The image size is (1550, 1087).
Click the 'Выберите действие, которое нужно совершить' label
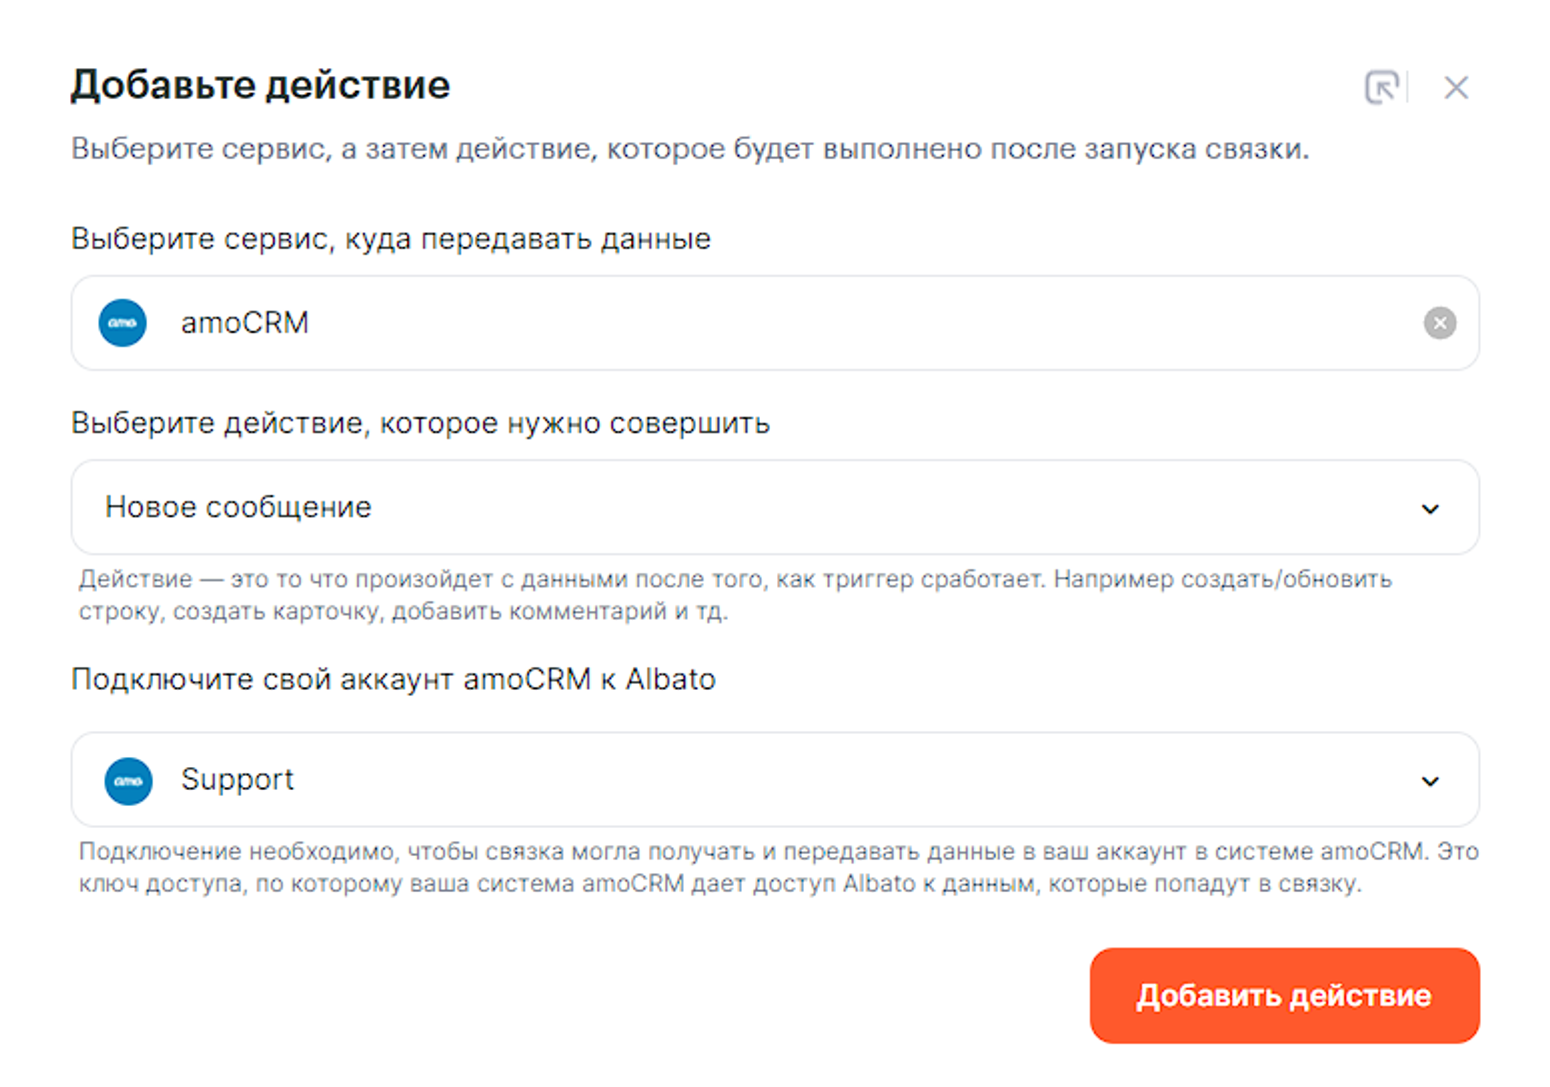[420, 423]
